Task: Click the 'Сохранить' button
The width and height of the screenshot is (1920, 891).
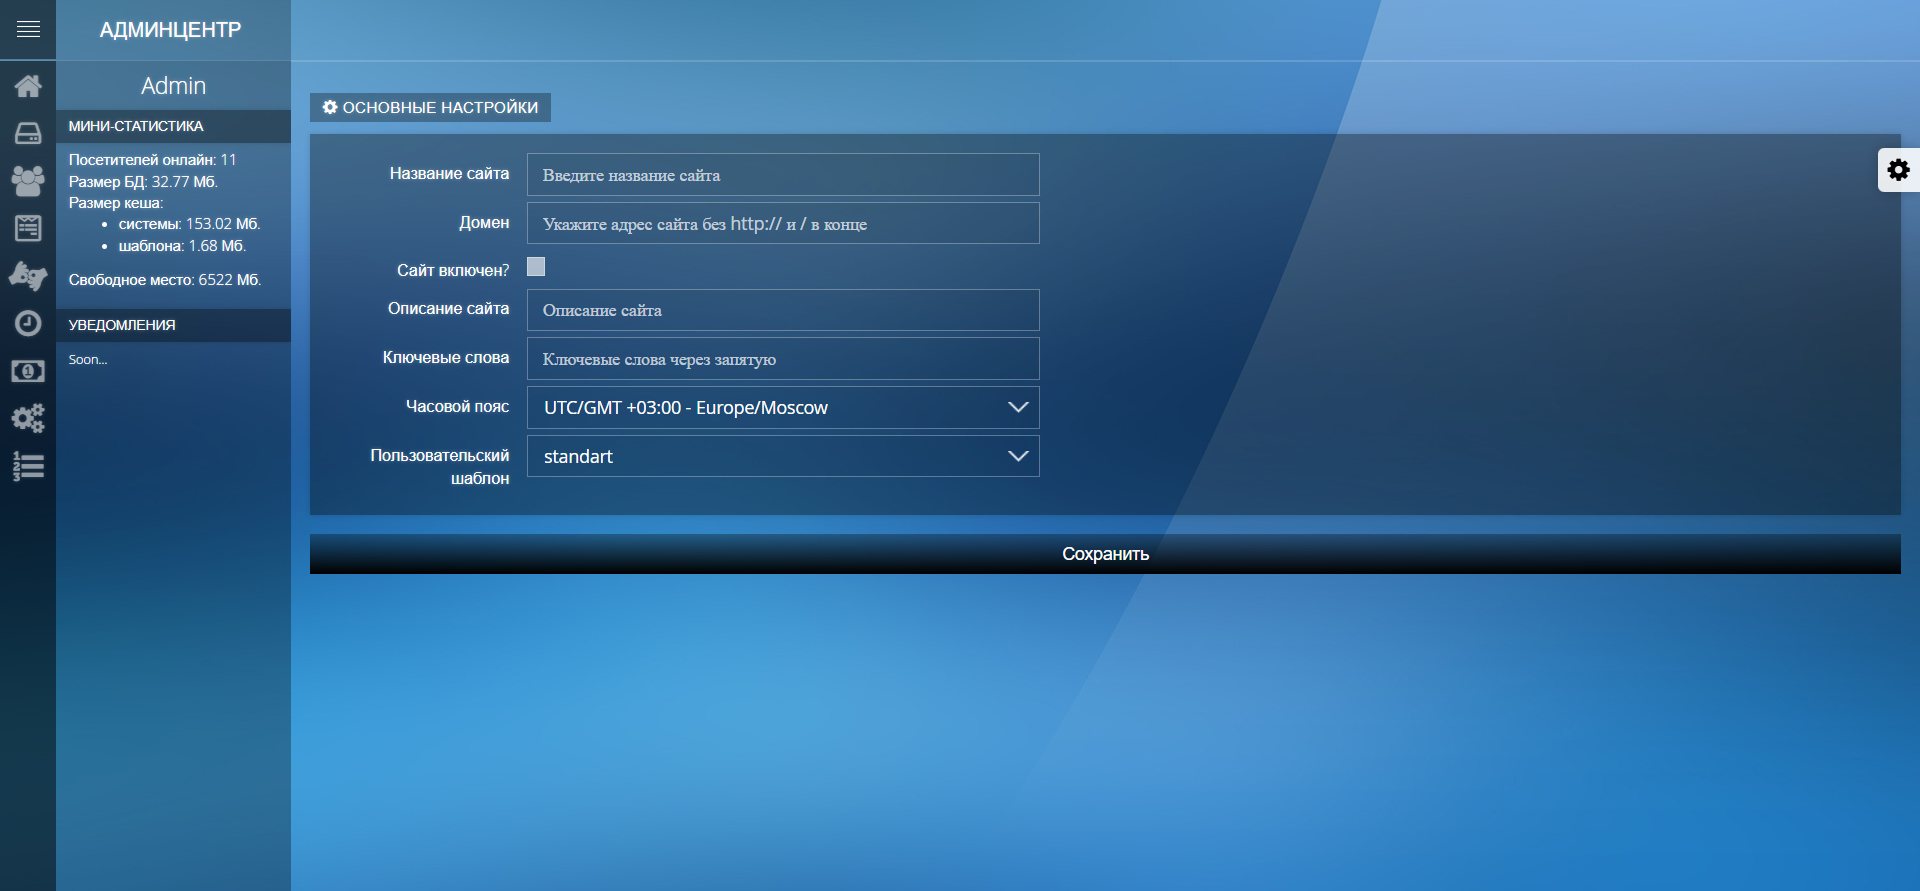Action: pyautogui.click(x=1105, y=554)
